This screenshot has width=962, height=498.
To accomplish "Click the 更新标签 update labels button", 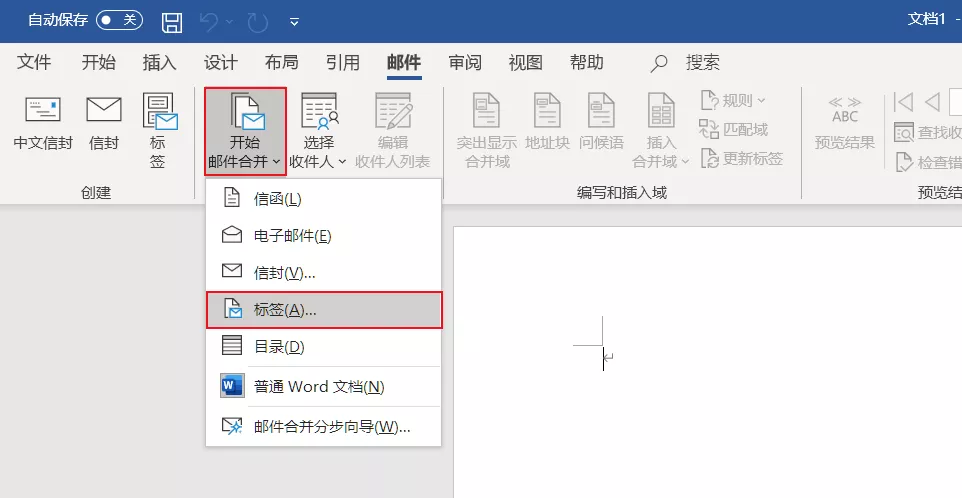I will (x=742, y=158).
